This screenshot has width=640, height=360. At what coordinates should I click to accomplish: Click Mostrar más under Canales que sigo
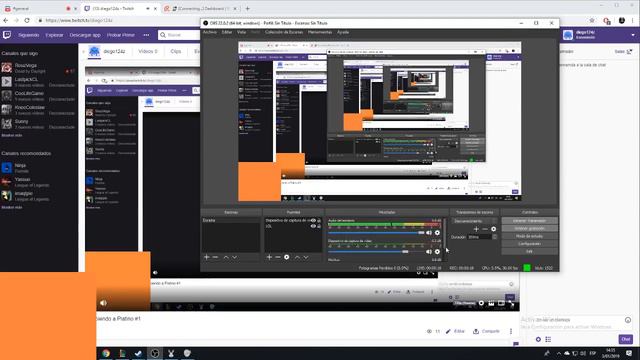click(x=12, y=135)
